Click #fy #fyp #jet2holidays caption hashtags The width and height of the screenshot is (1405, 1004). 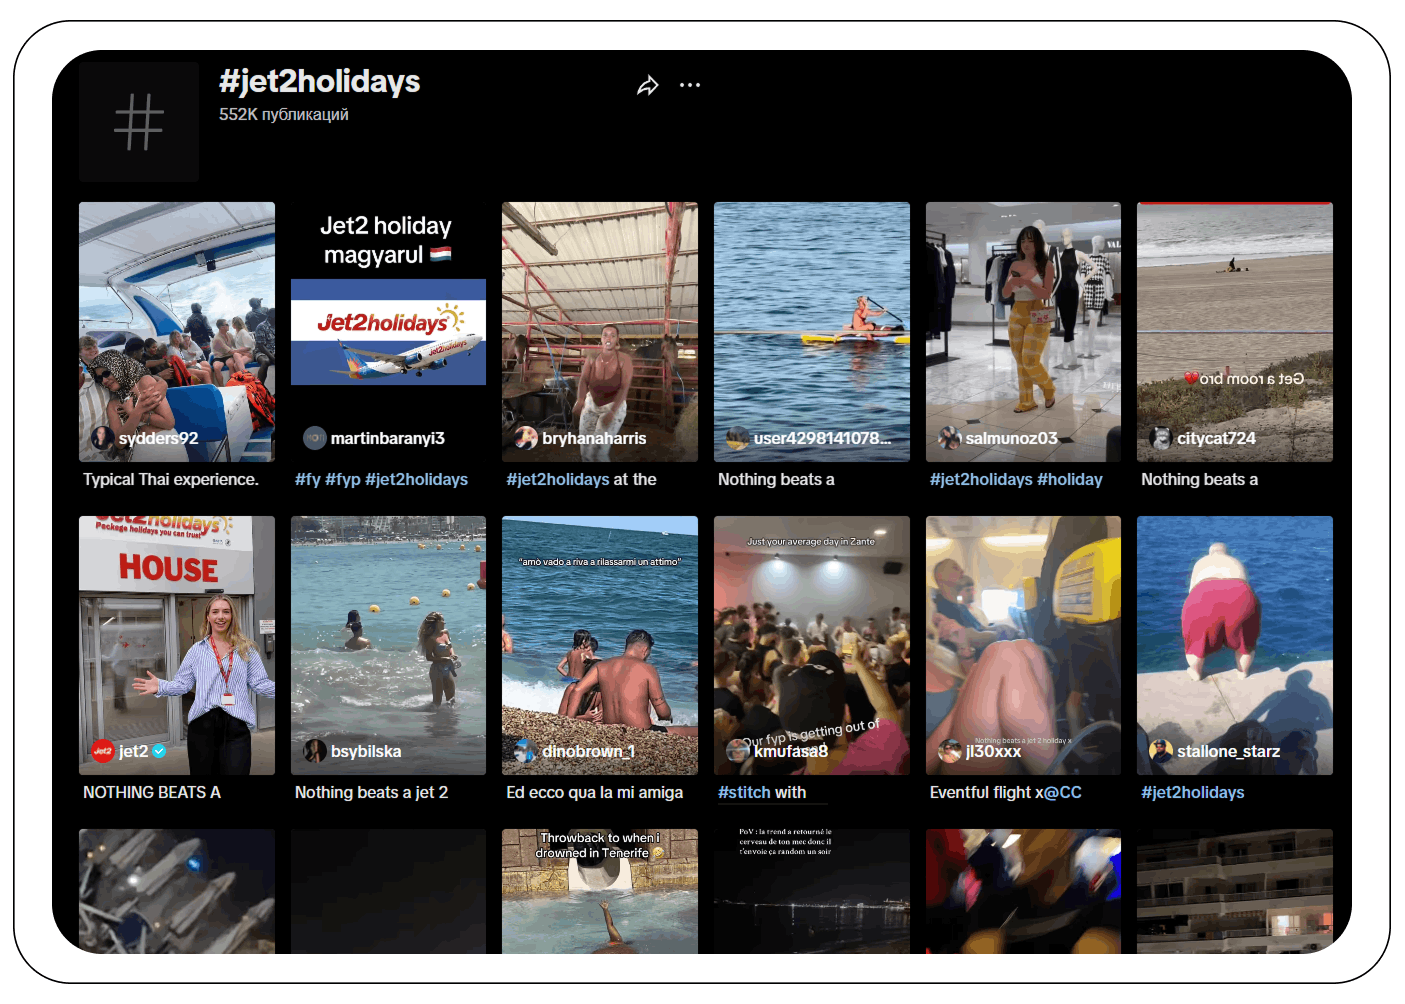coord(381,479)
